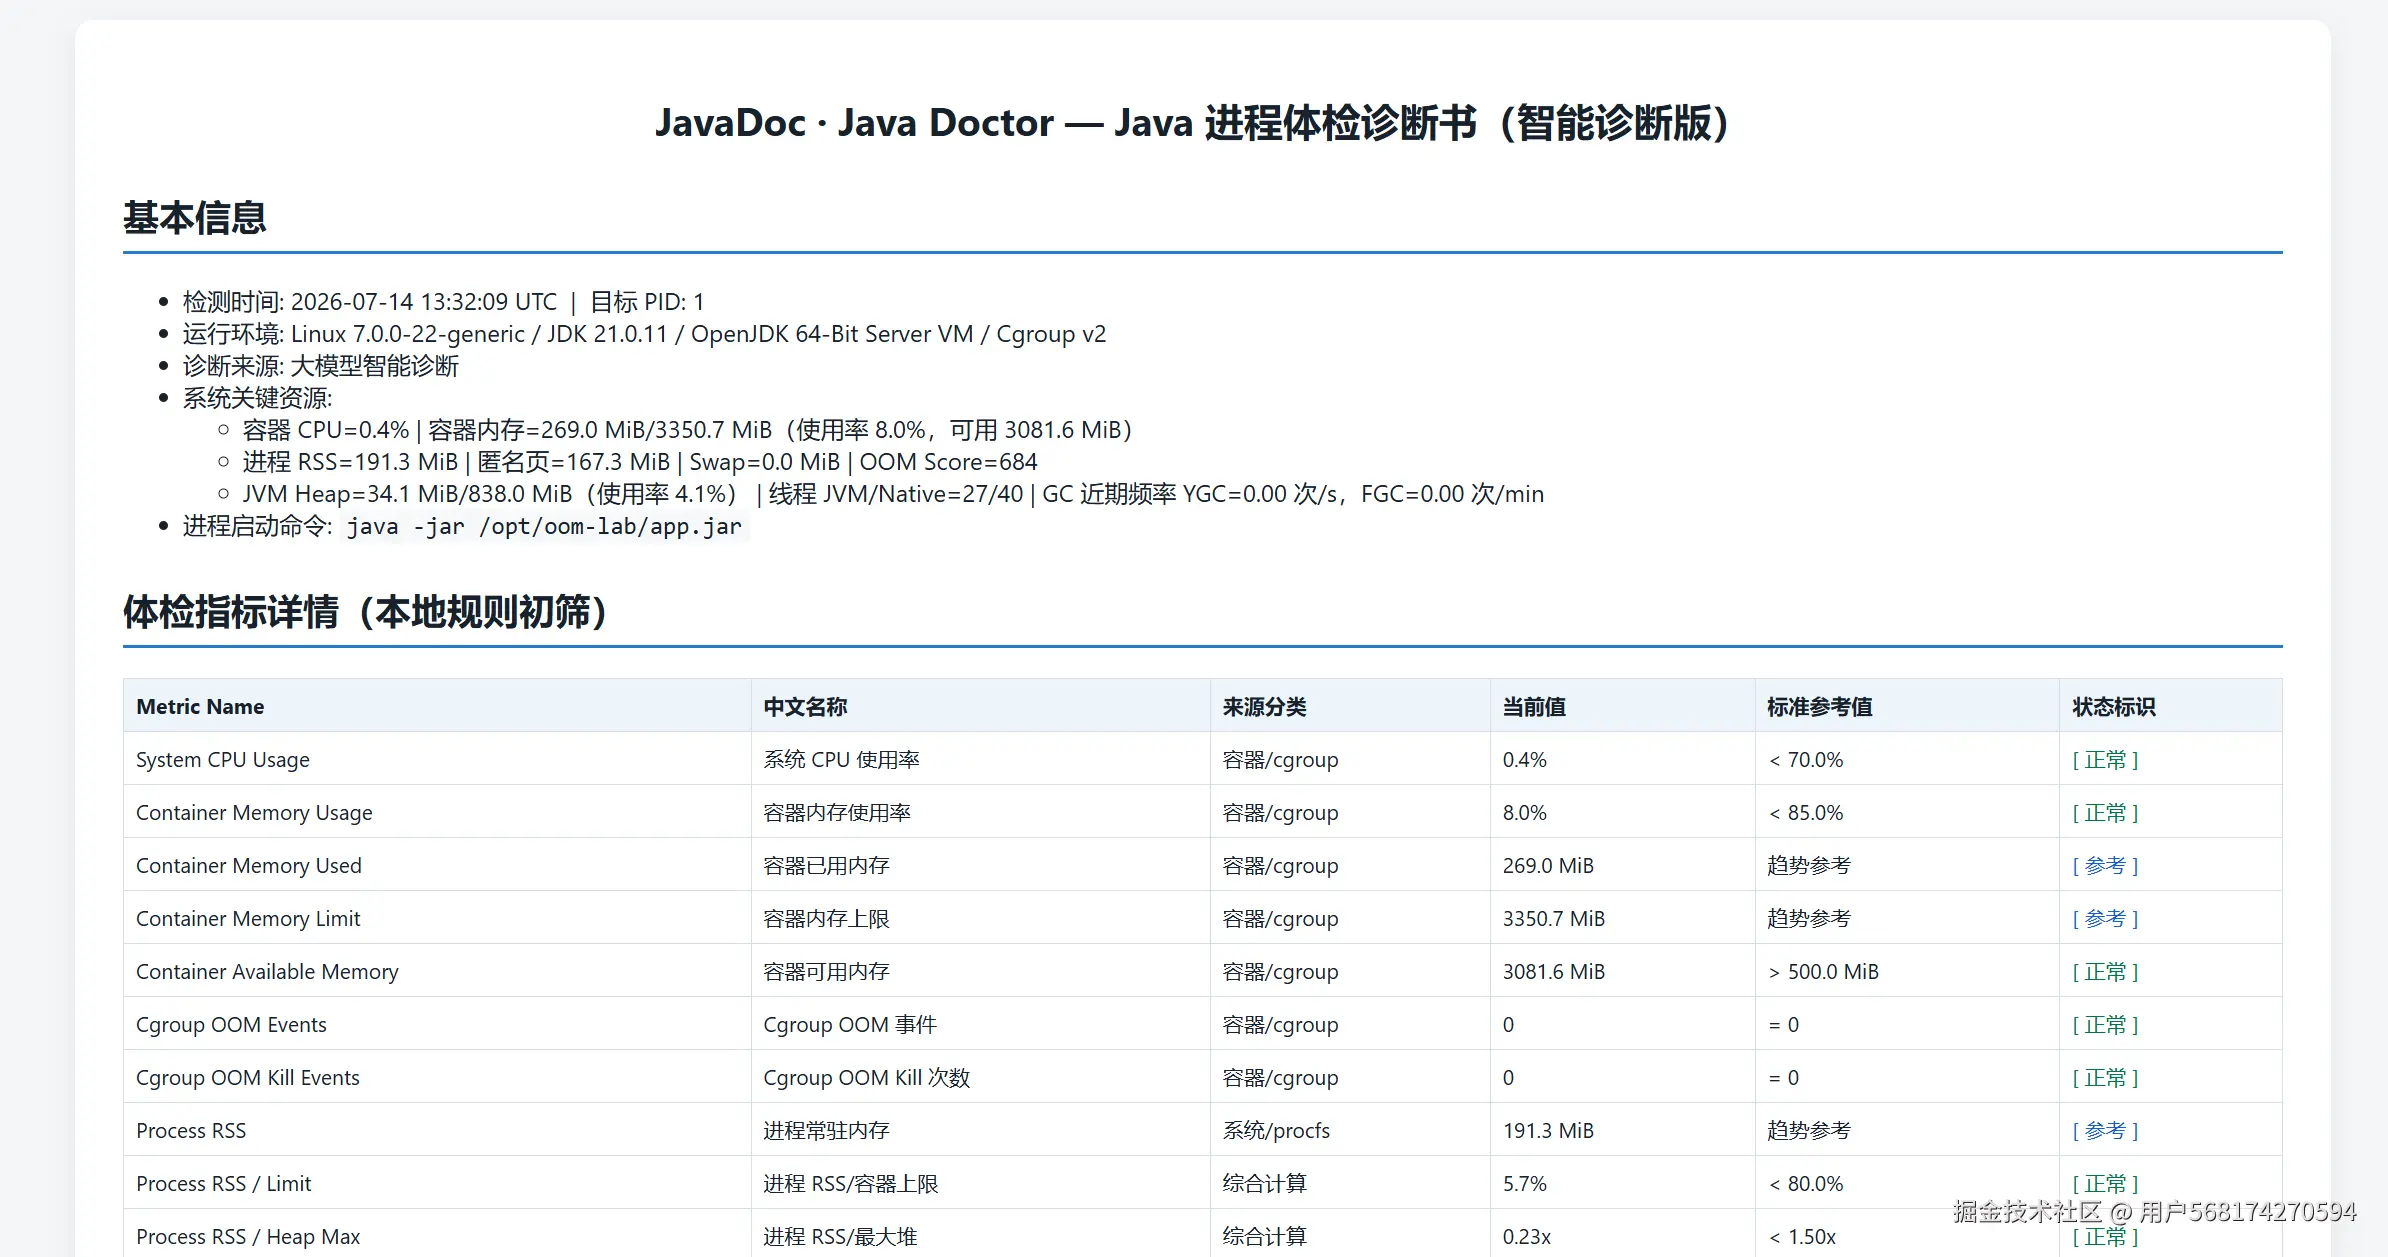The width and height of the screenshot is (2388, 1257).
Task: Click the < 70.0% reference value
Action: pyautogui.click(x=1805, y=759)
